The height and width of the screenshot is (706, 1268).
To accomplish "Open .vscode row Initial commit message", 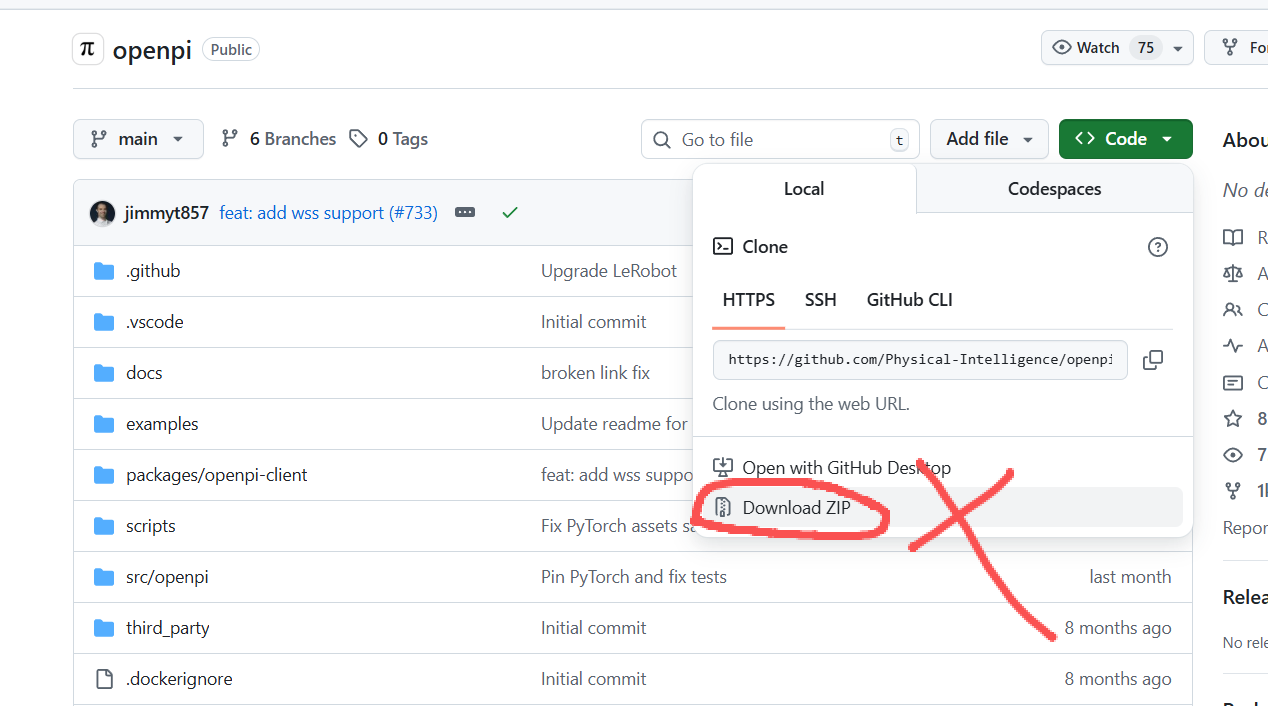I will pos(594,322).
